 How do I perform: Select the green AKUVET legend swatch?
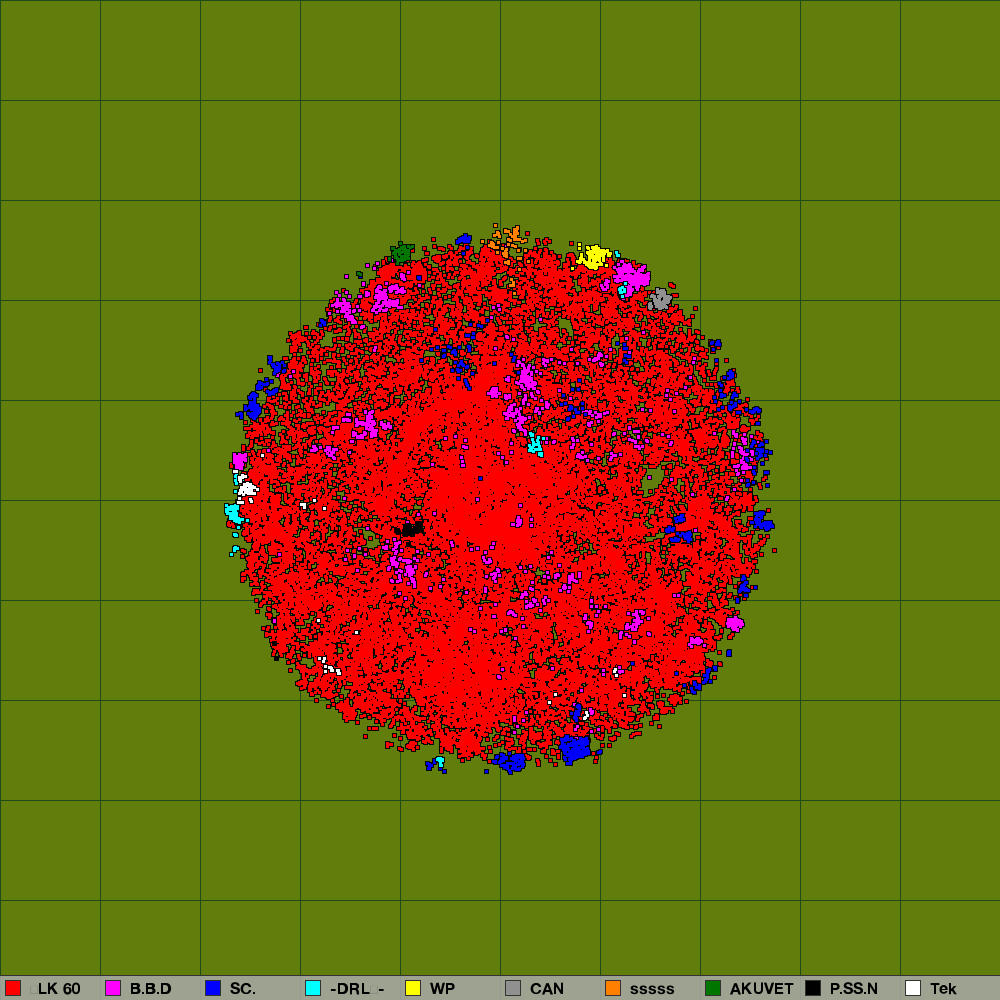click(713, 988)
